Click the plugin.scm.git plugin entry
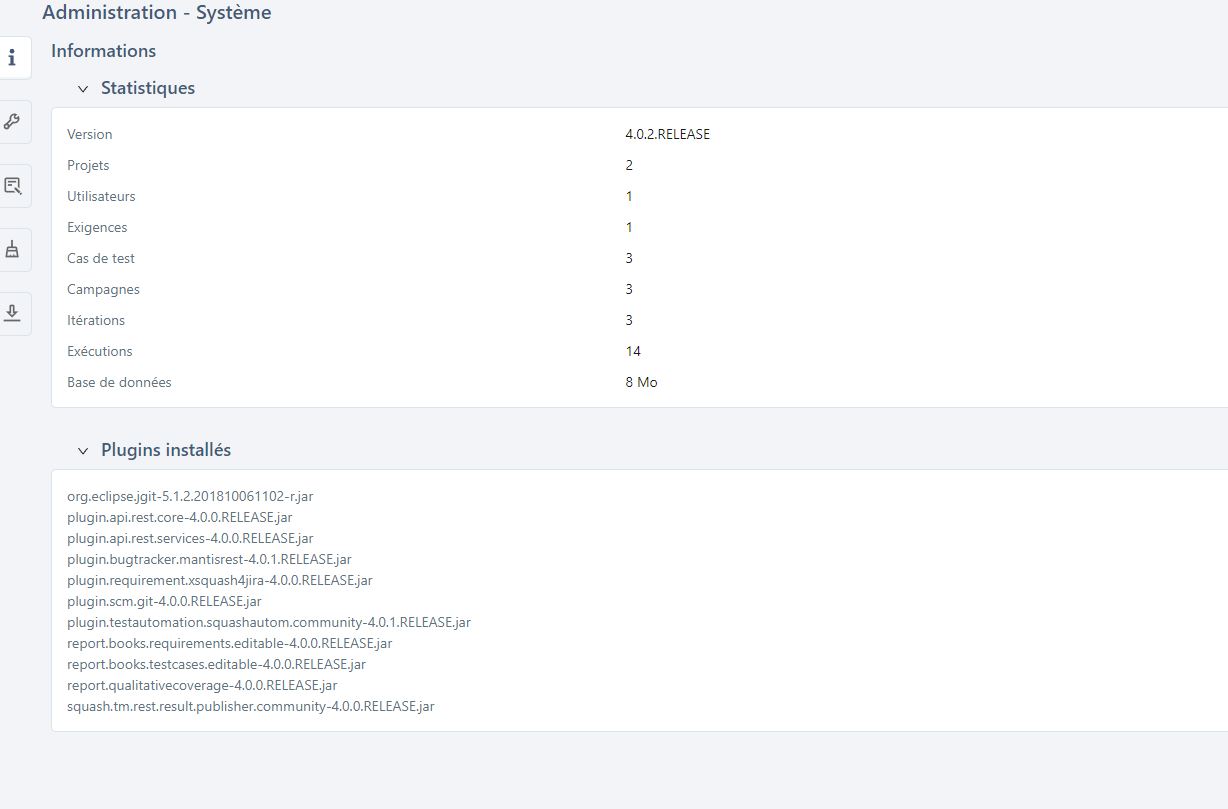Viewport: 1228px width, 809px height. tap(164, 601)
